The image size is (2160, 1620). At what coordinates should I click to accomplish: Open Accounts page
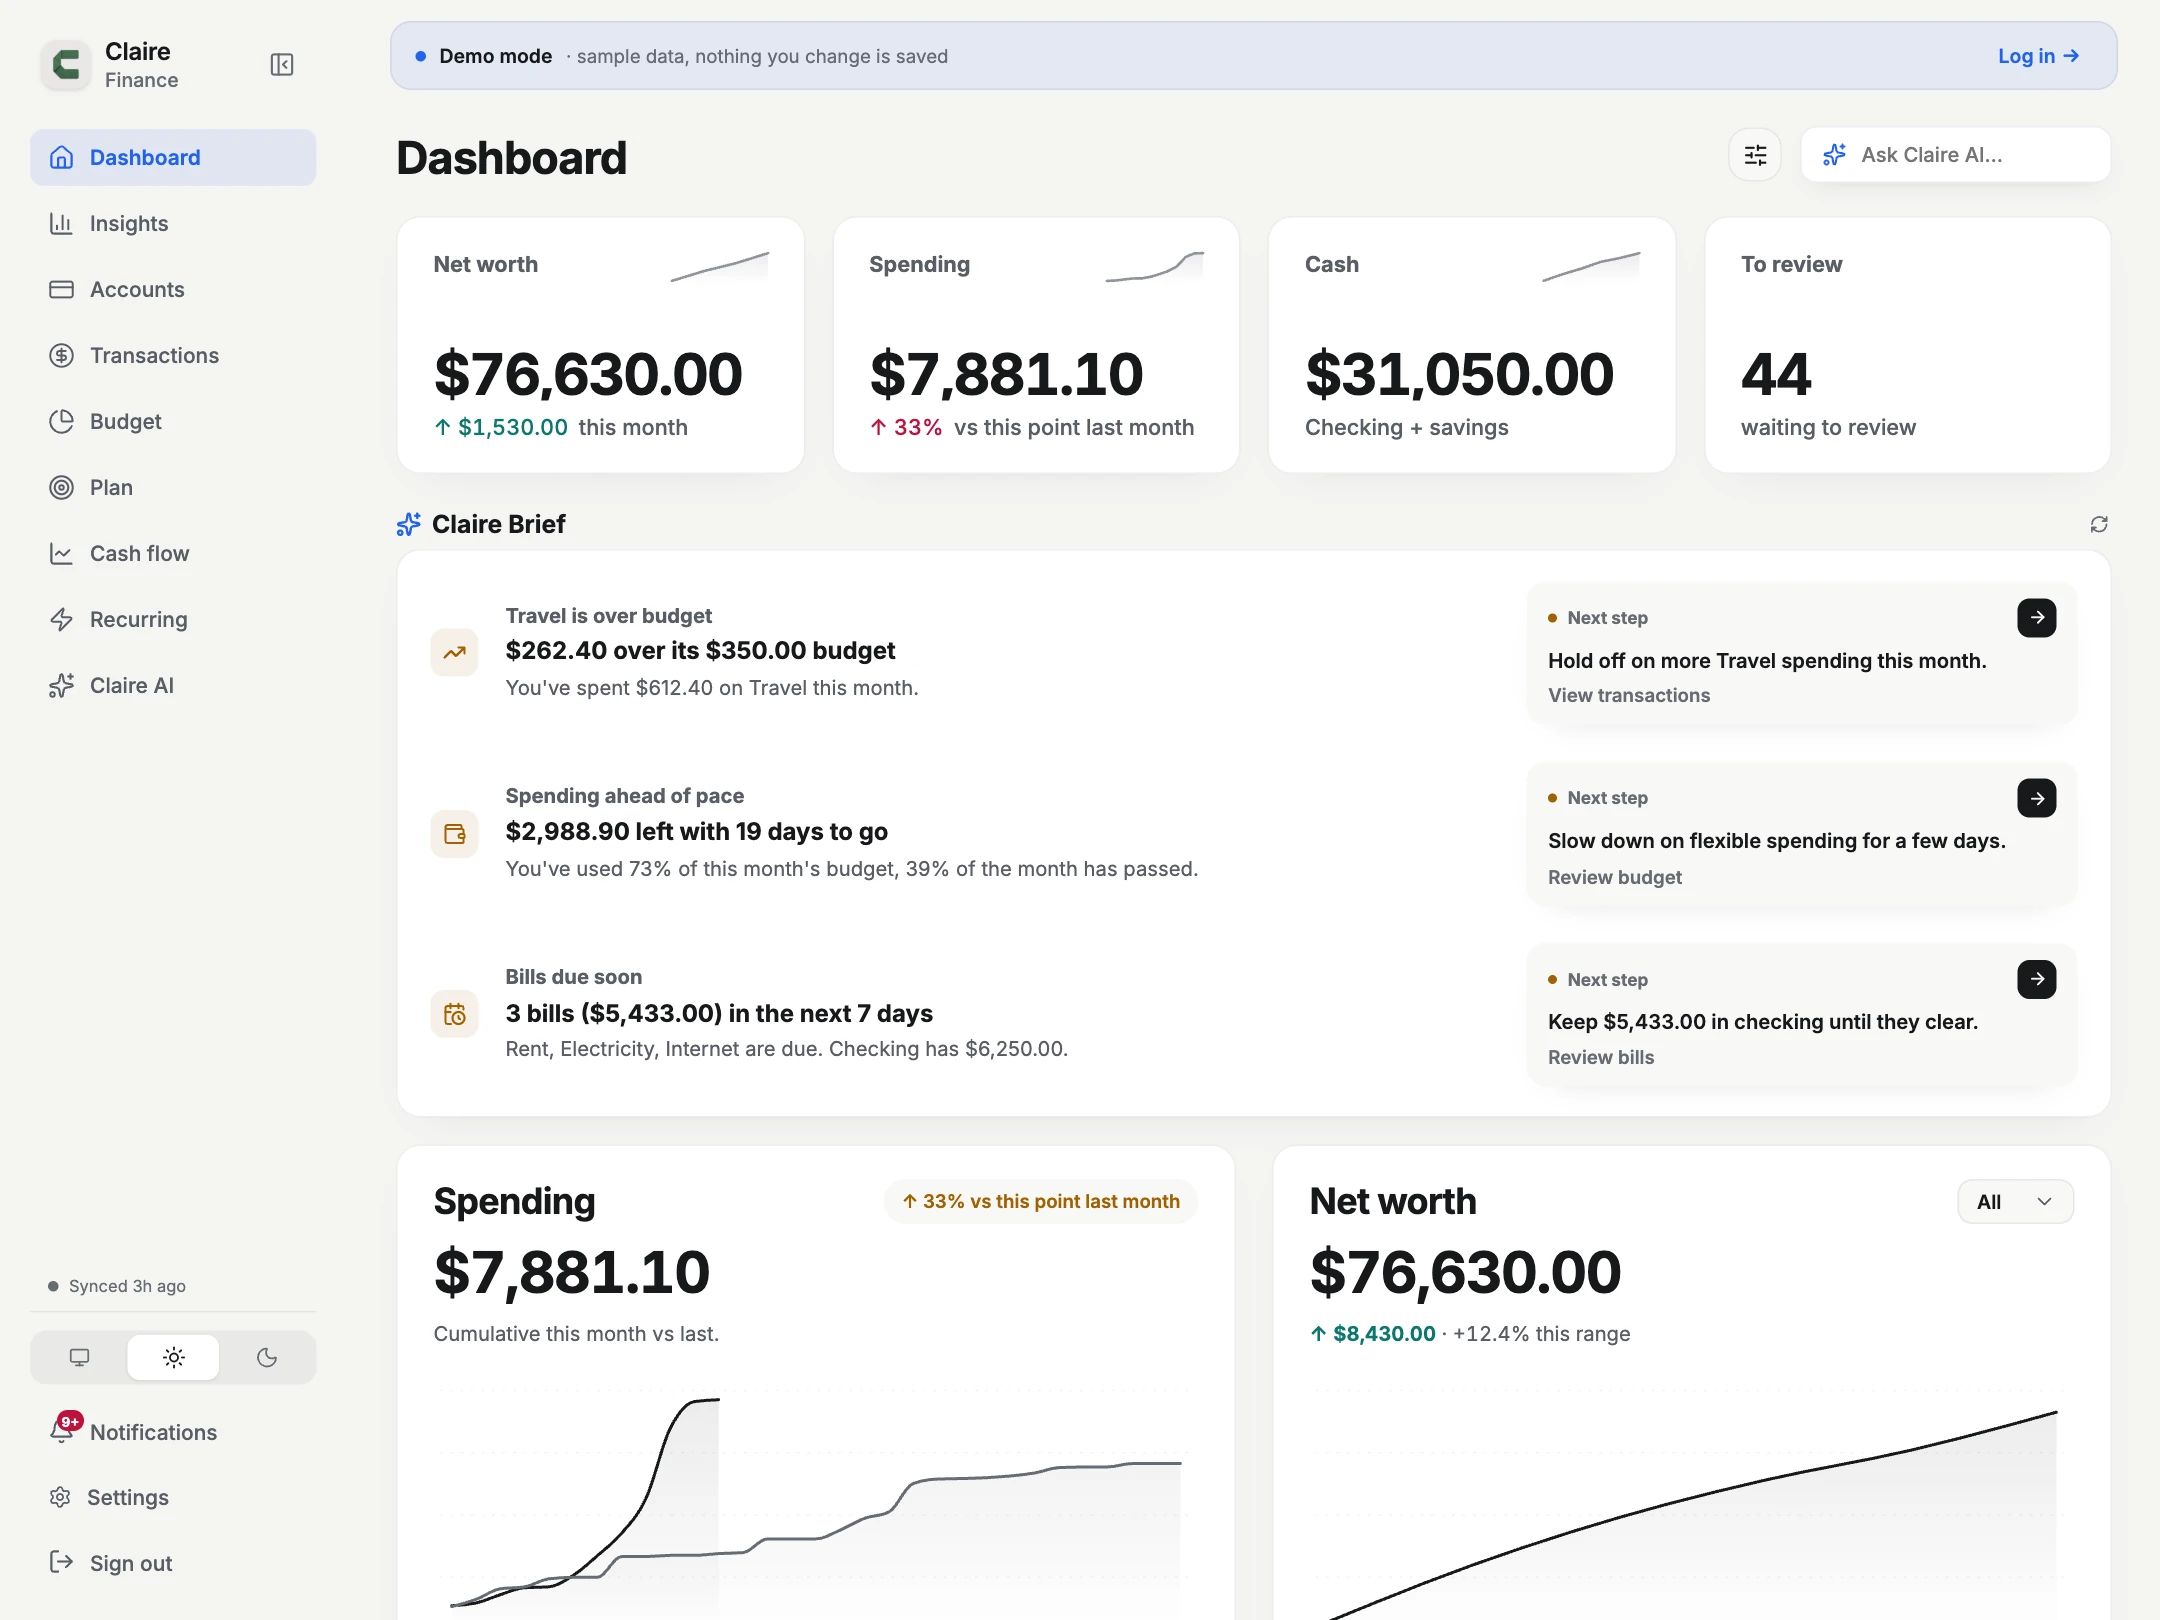click(173, 289)
